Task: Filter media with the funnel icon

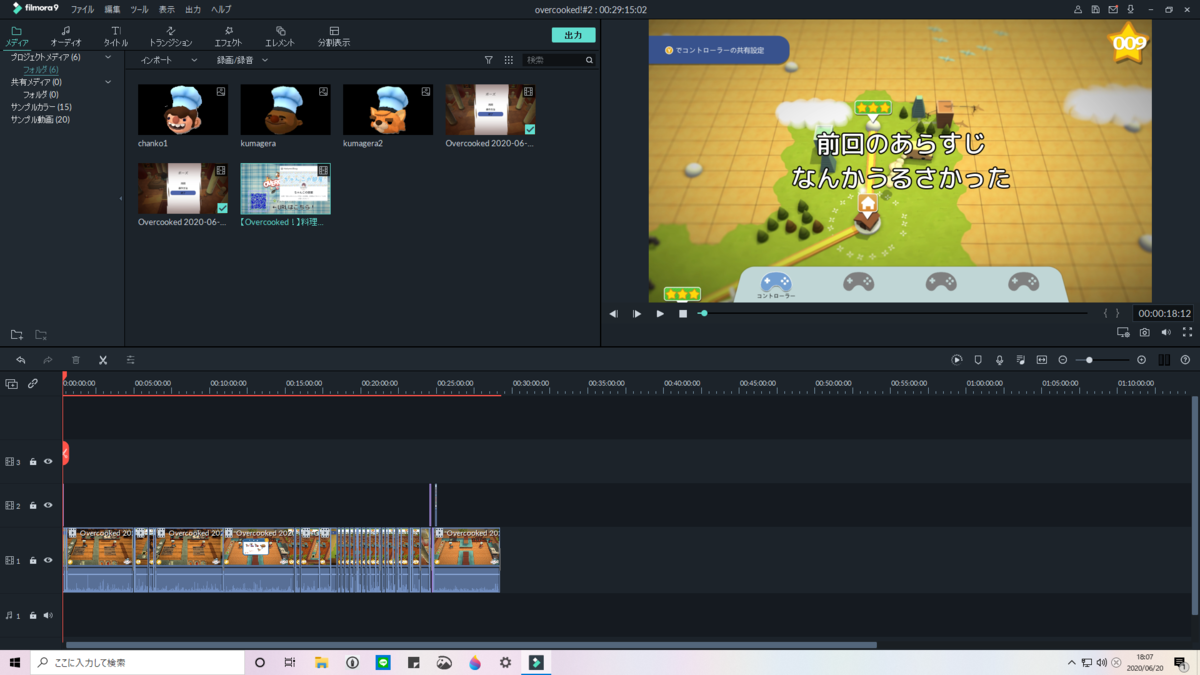Action: pos(489,60)
